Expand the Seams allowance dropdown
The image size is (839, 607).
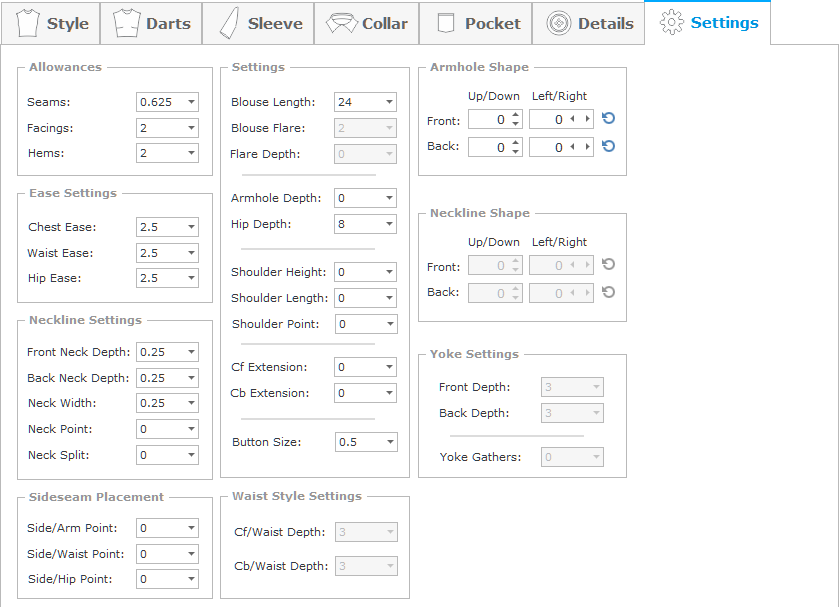(190, 102)
